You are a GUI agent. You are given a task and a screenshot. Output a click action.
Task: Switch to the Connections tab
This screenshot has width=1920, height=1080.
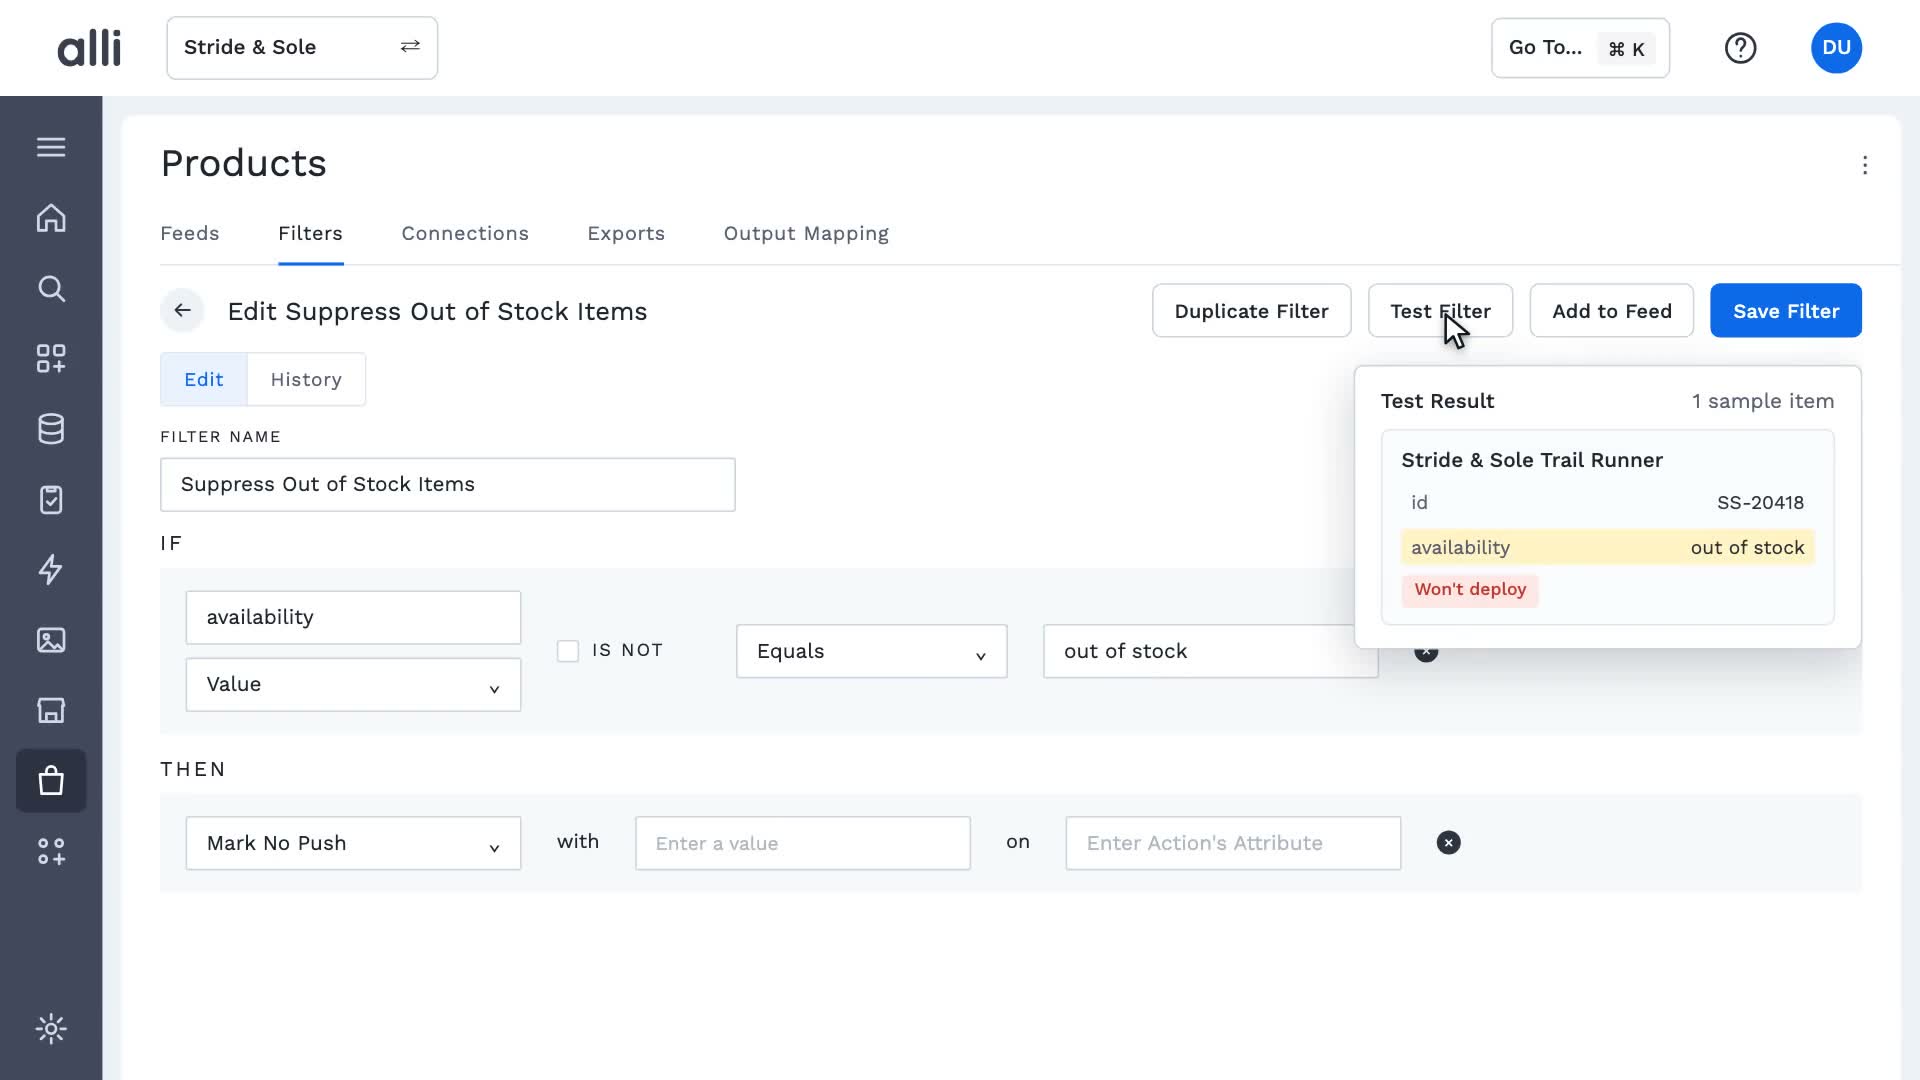[x=465, y=233]
